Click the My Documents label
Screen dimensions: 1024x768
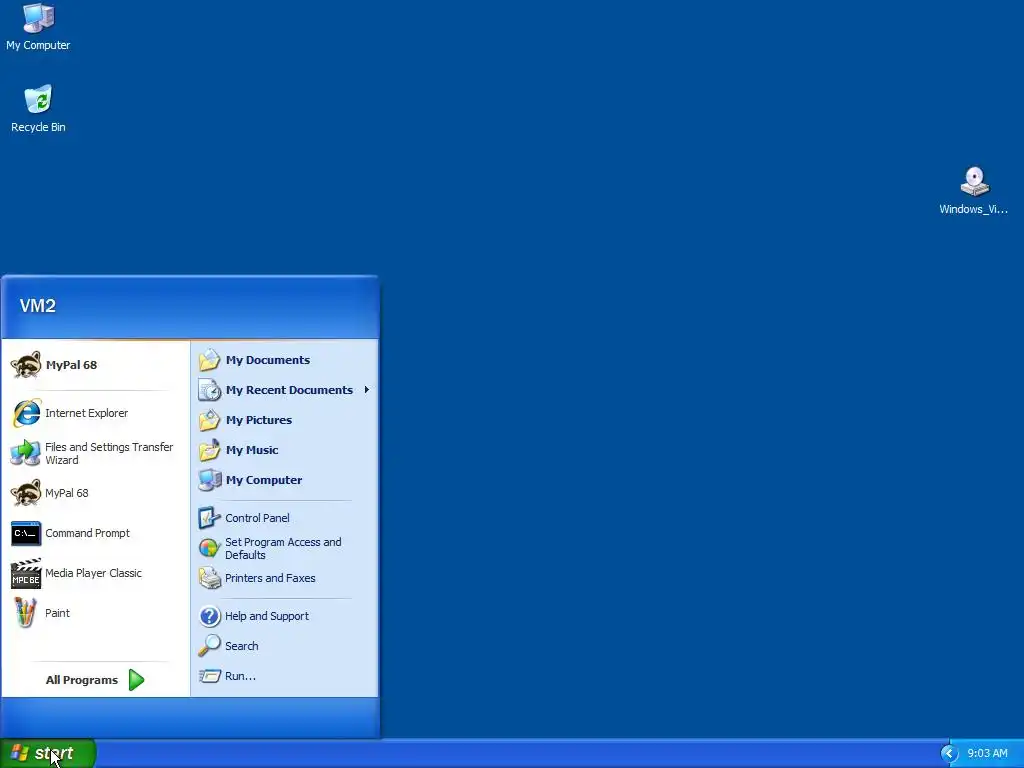click(268, 360)
